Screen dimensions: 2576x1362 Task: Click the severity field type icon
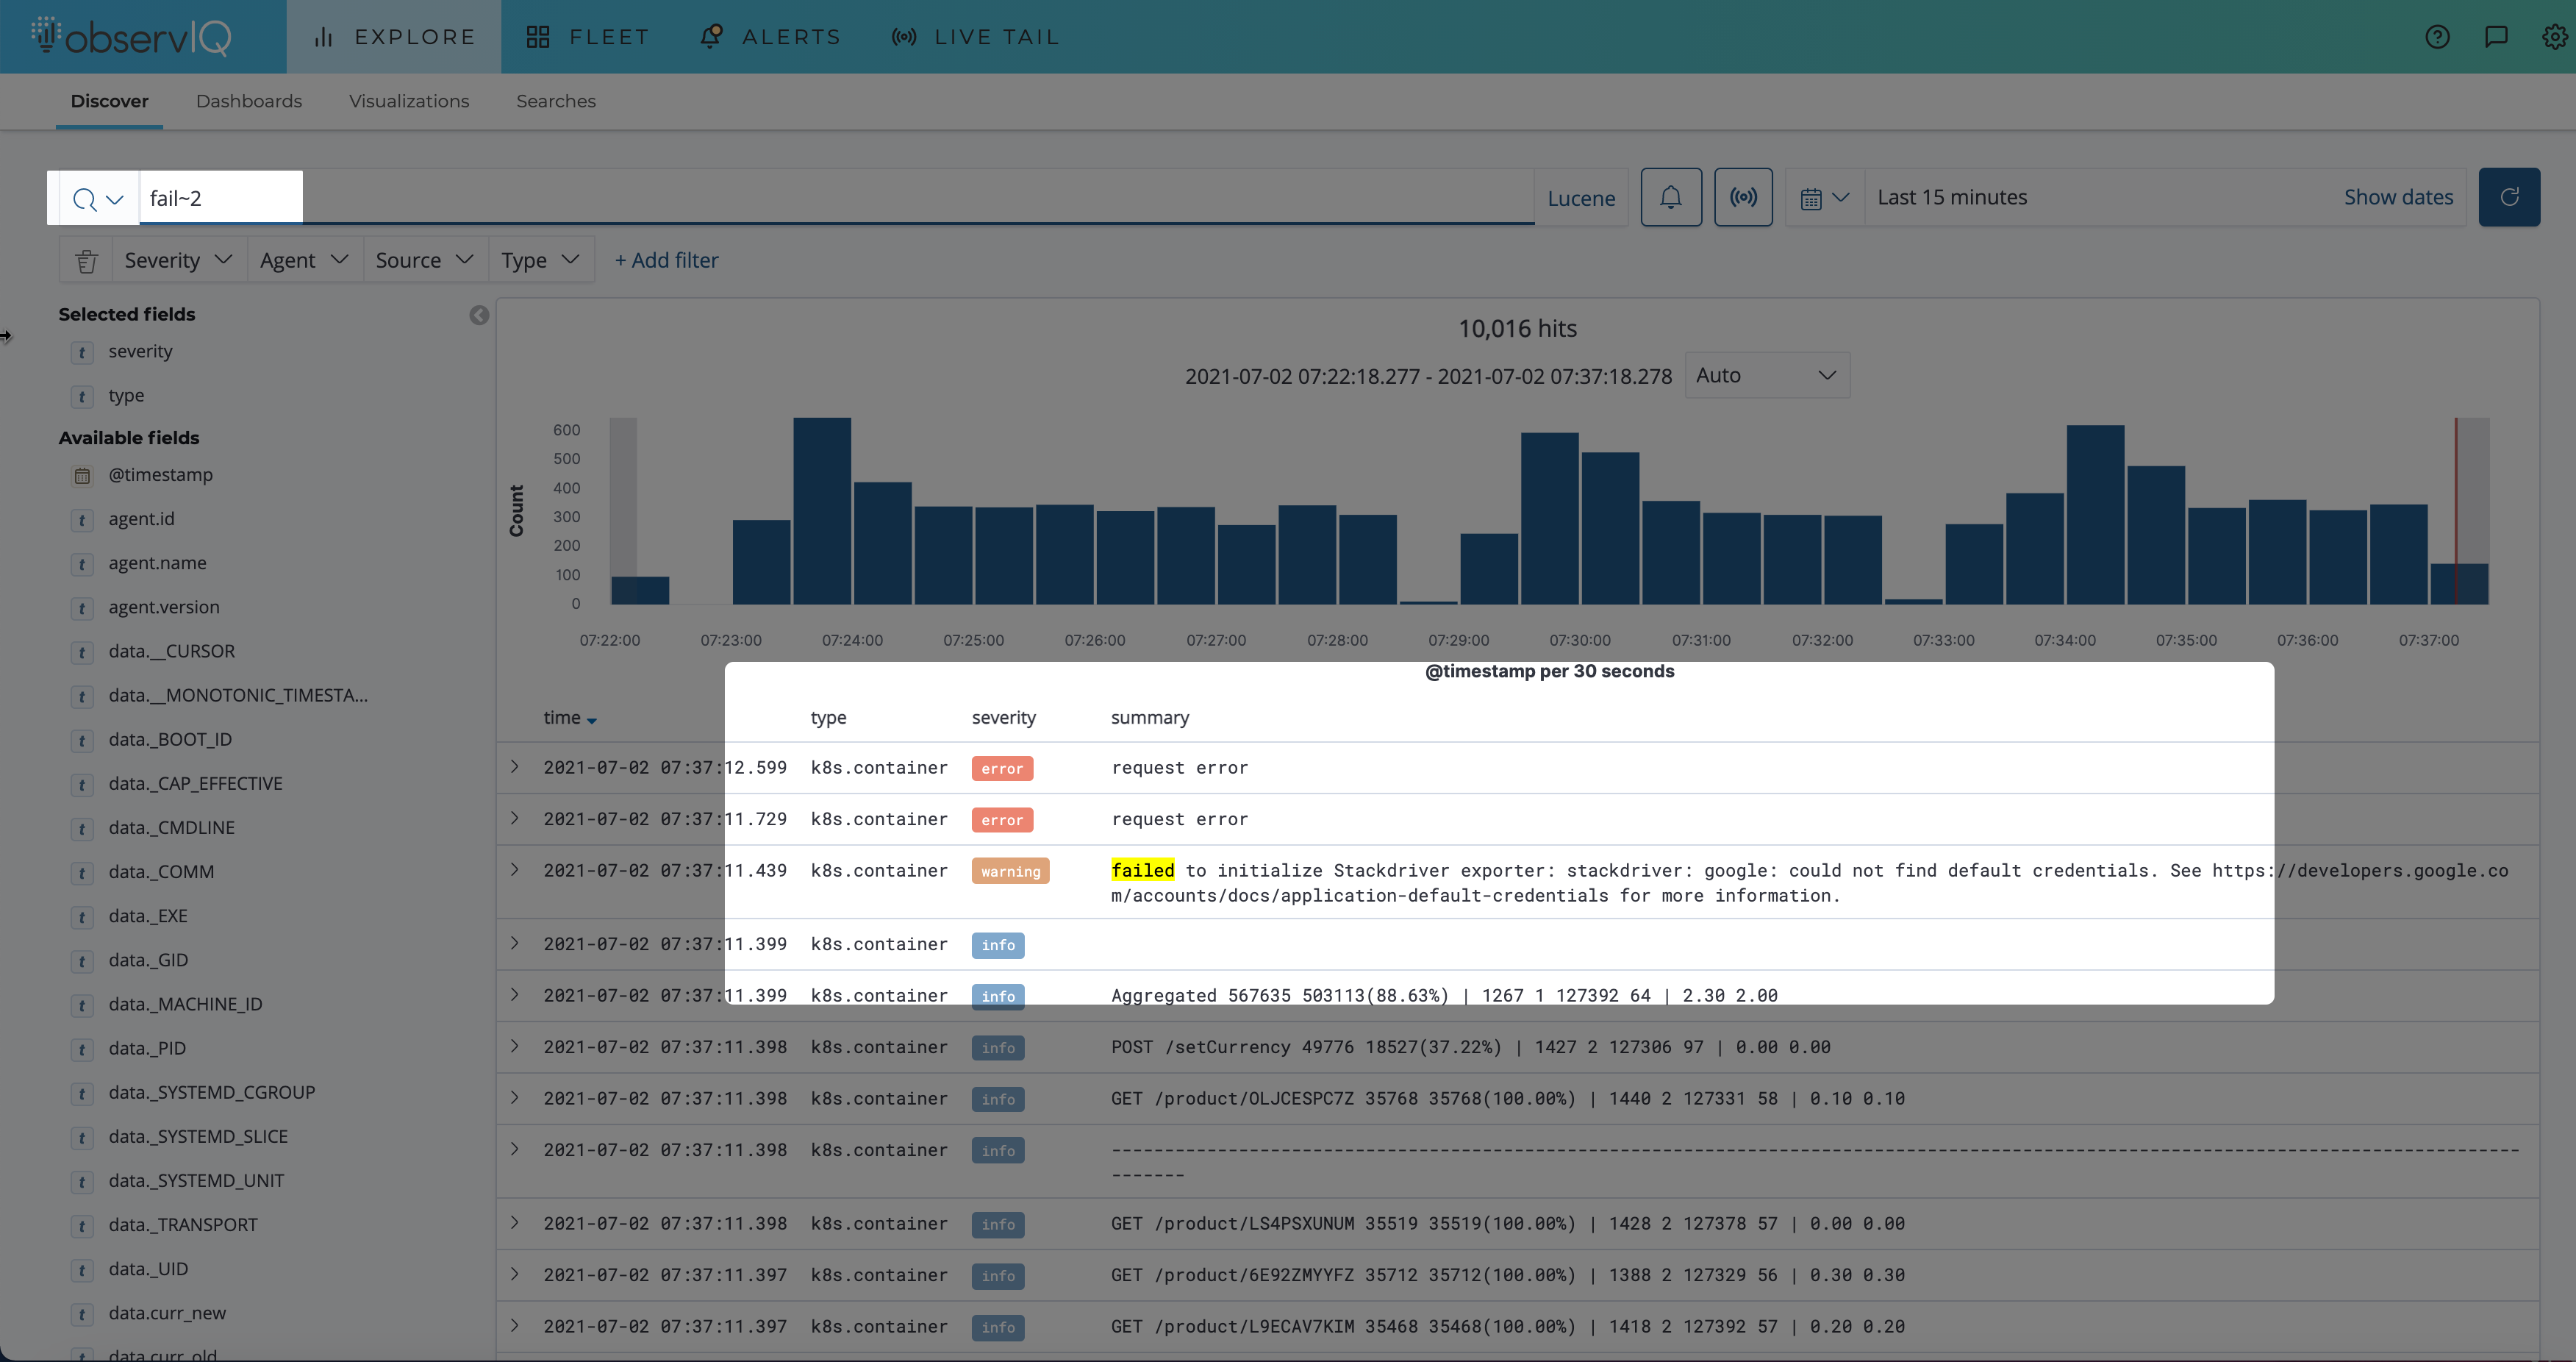82,352
